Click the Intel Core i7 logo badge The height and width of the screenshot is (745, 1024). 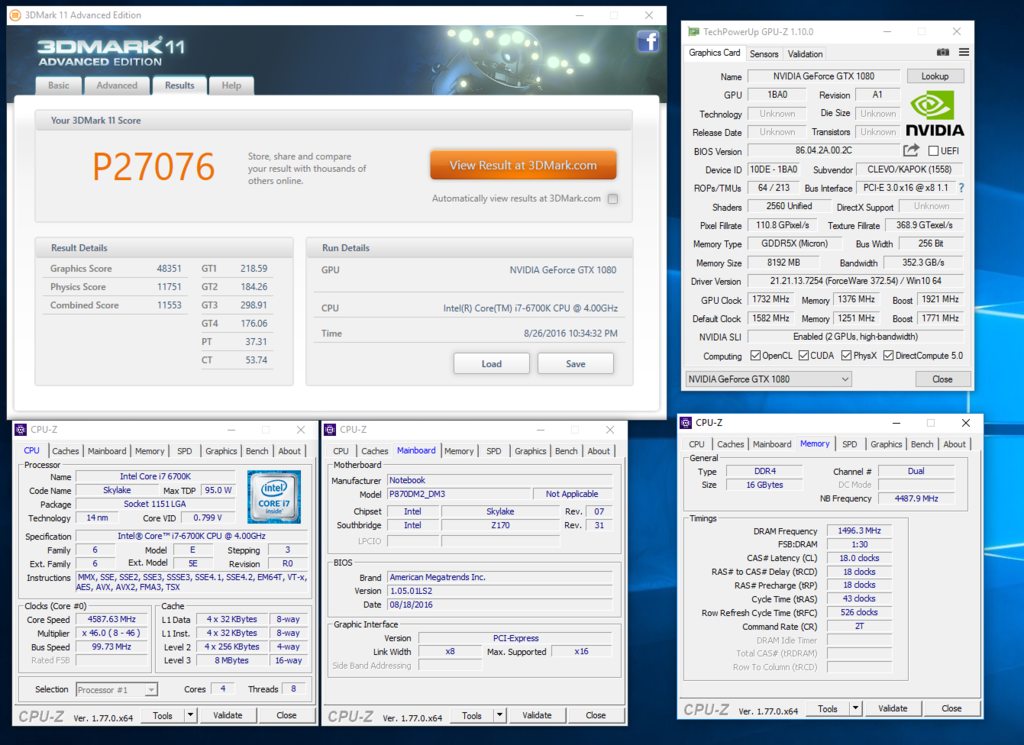point(274,496)
